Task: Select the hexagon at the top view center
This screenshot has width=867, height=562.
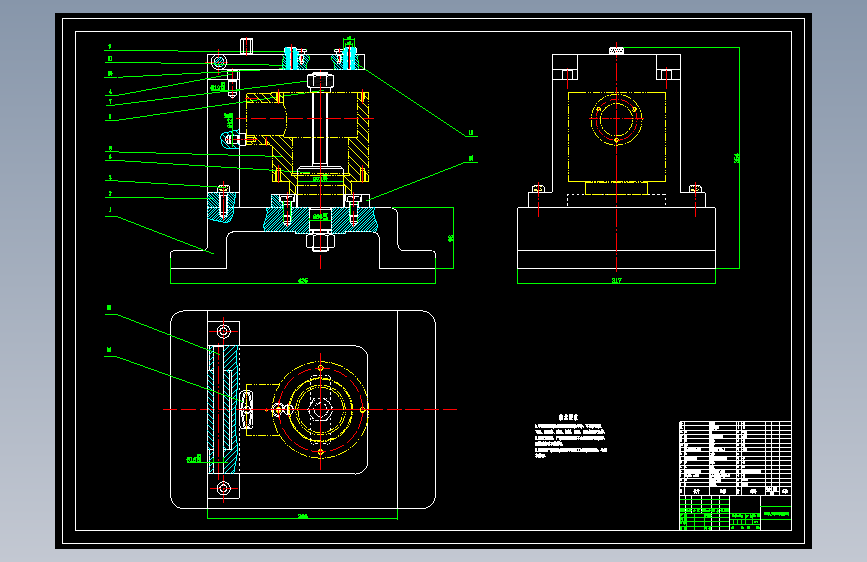Action: pyautogui.click(x=320, y=410)
